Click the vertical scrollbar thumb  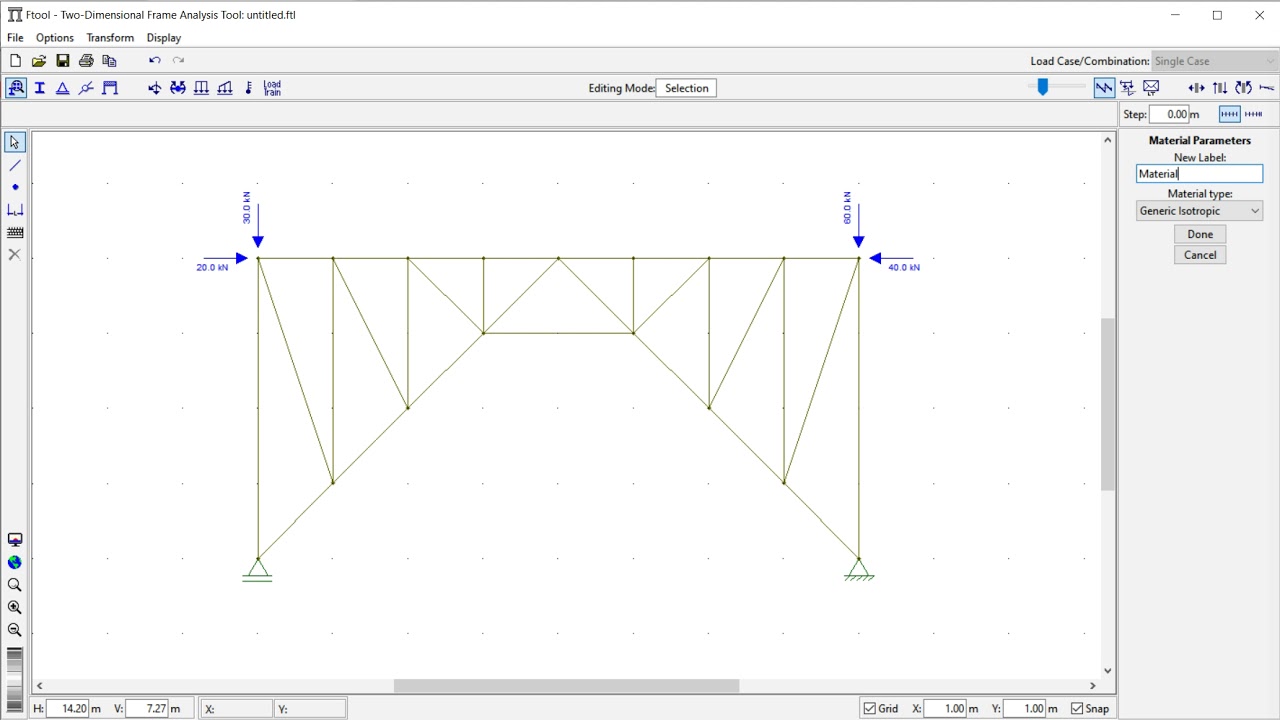point(1107,404)
